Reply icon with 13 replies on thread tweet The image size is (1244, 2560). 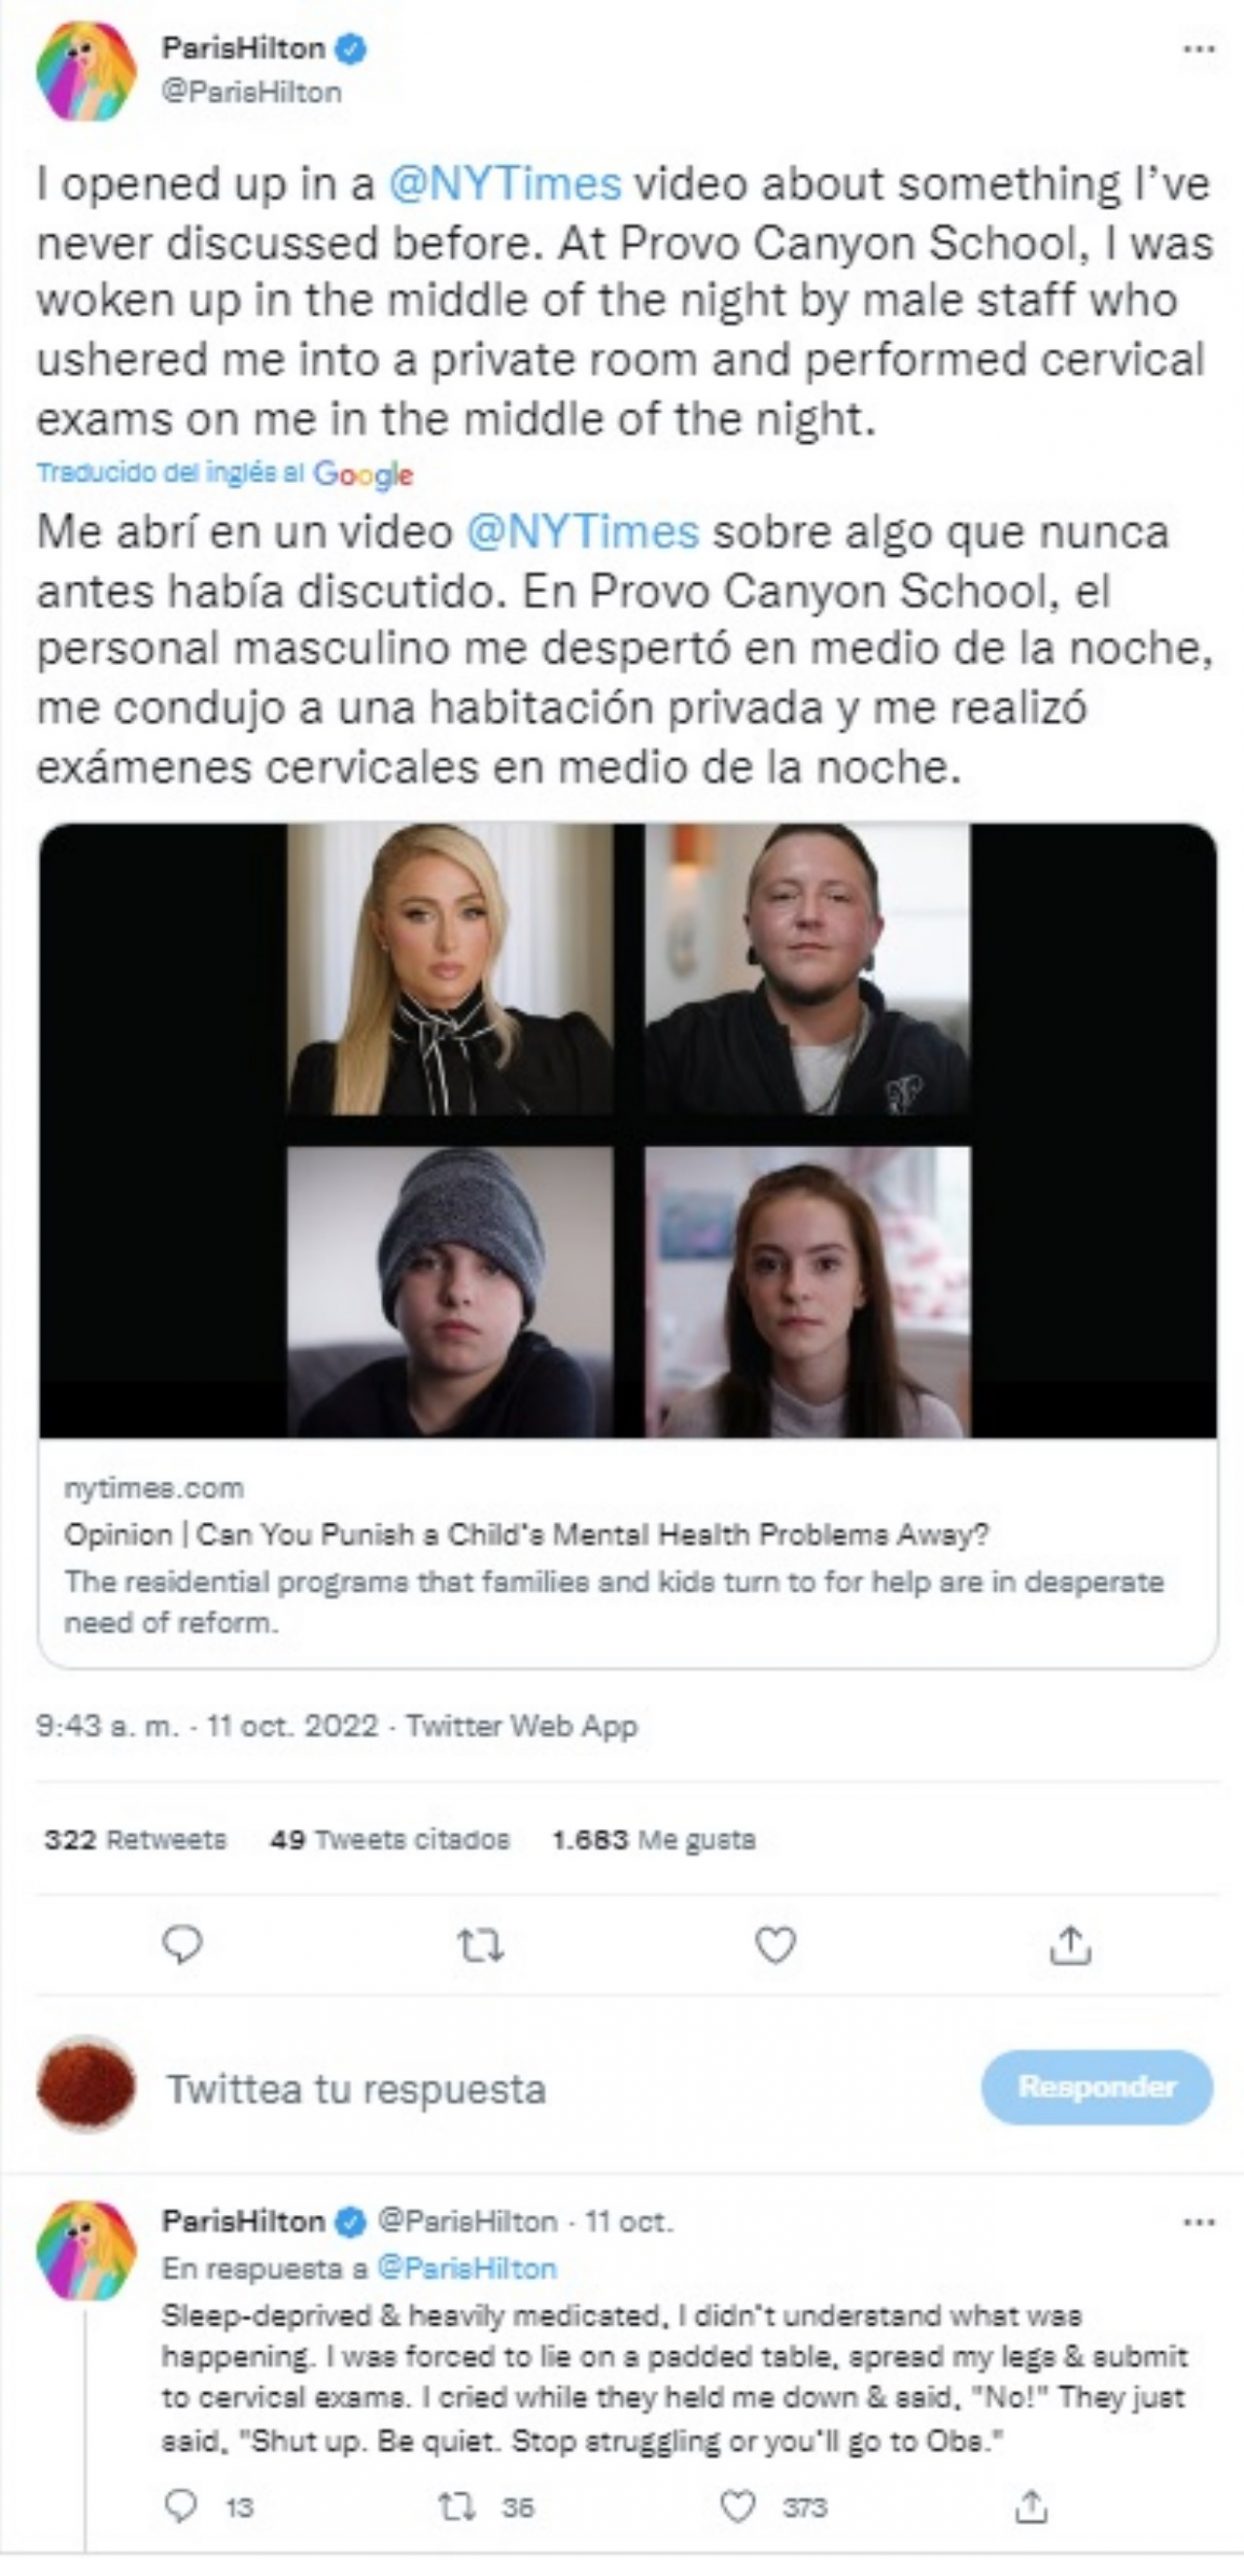181,2505
